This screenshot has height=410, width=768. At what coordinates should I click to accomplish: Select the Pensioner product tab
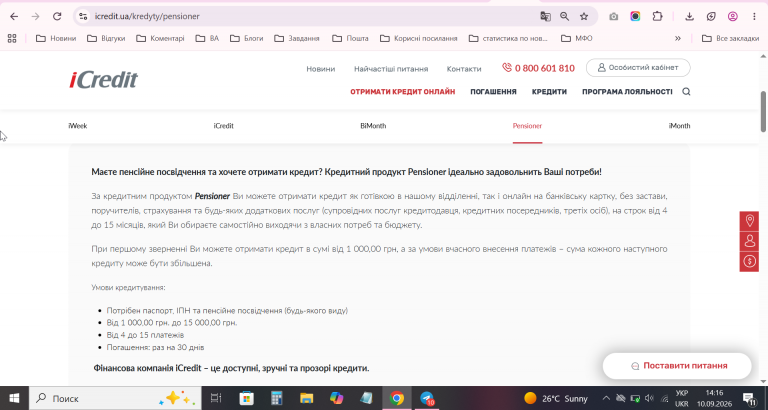click(x=527, y=126)
